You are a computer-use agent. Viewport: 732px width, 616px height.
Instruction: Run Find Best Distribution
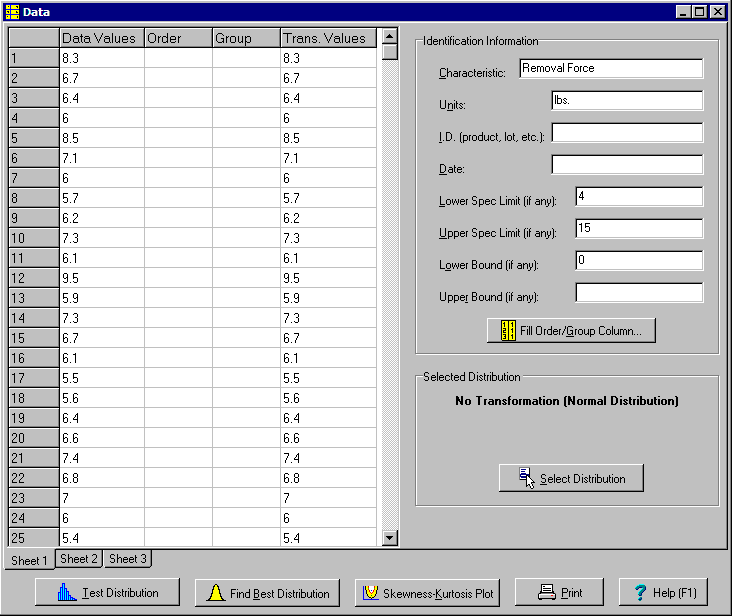coord(267,593)
